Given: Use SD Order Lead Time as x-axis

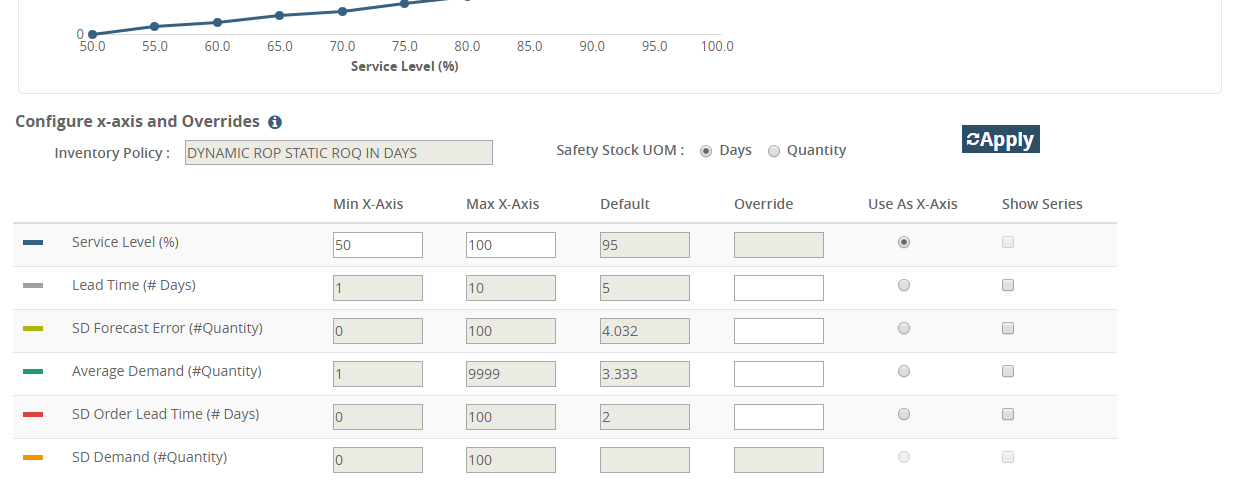Looking at the screenshot, I should [904, 414].
